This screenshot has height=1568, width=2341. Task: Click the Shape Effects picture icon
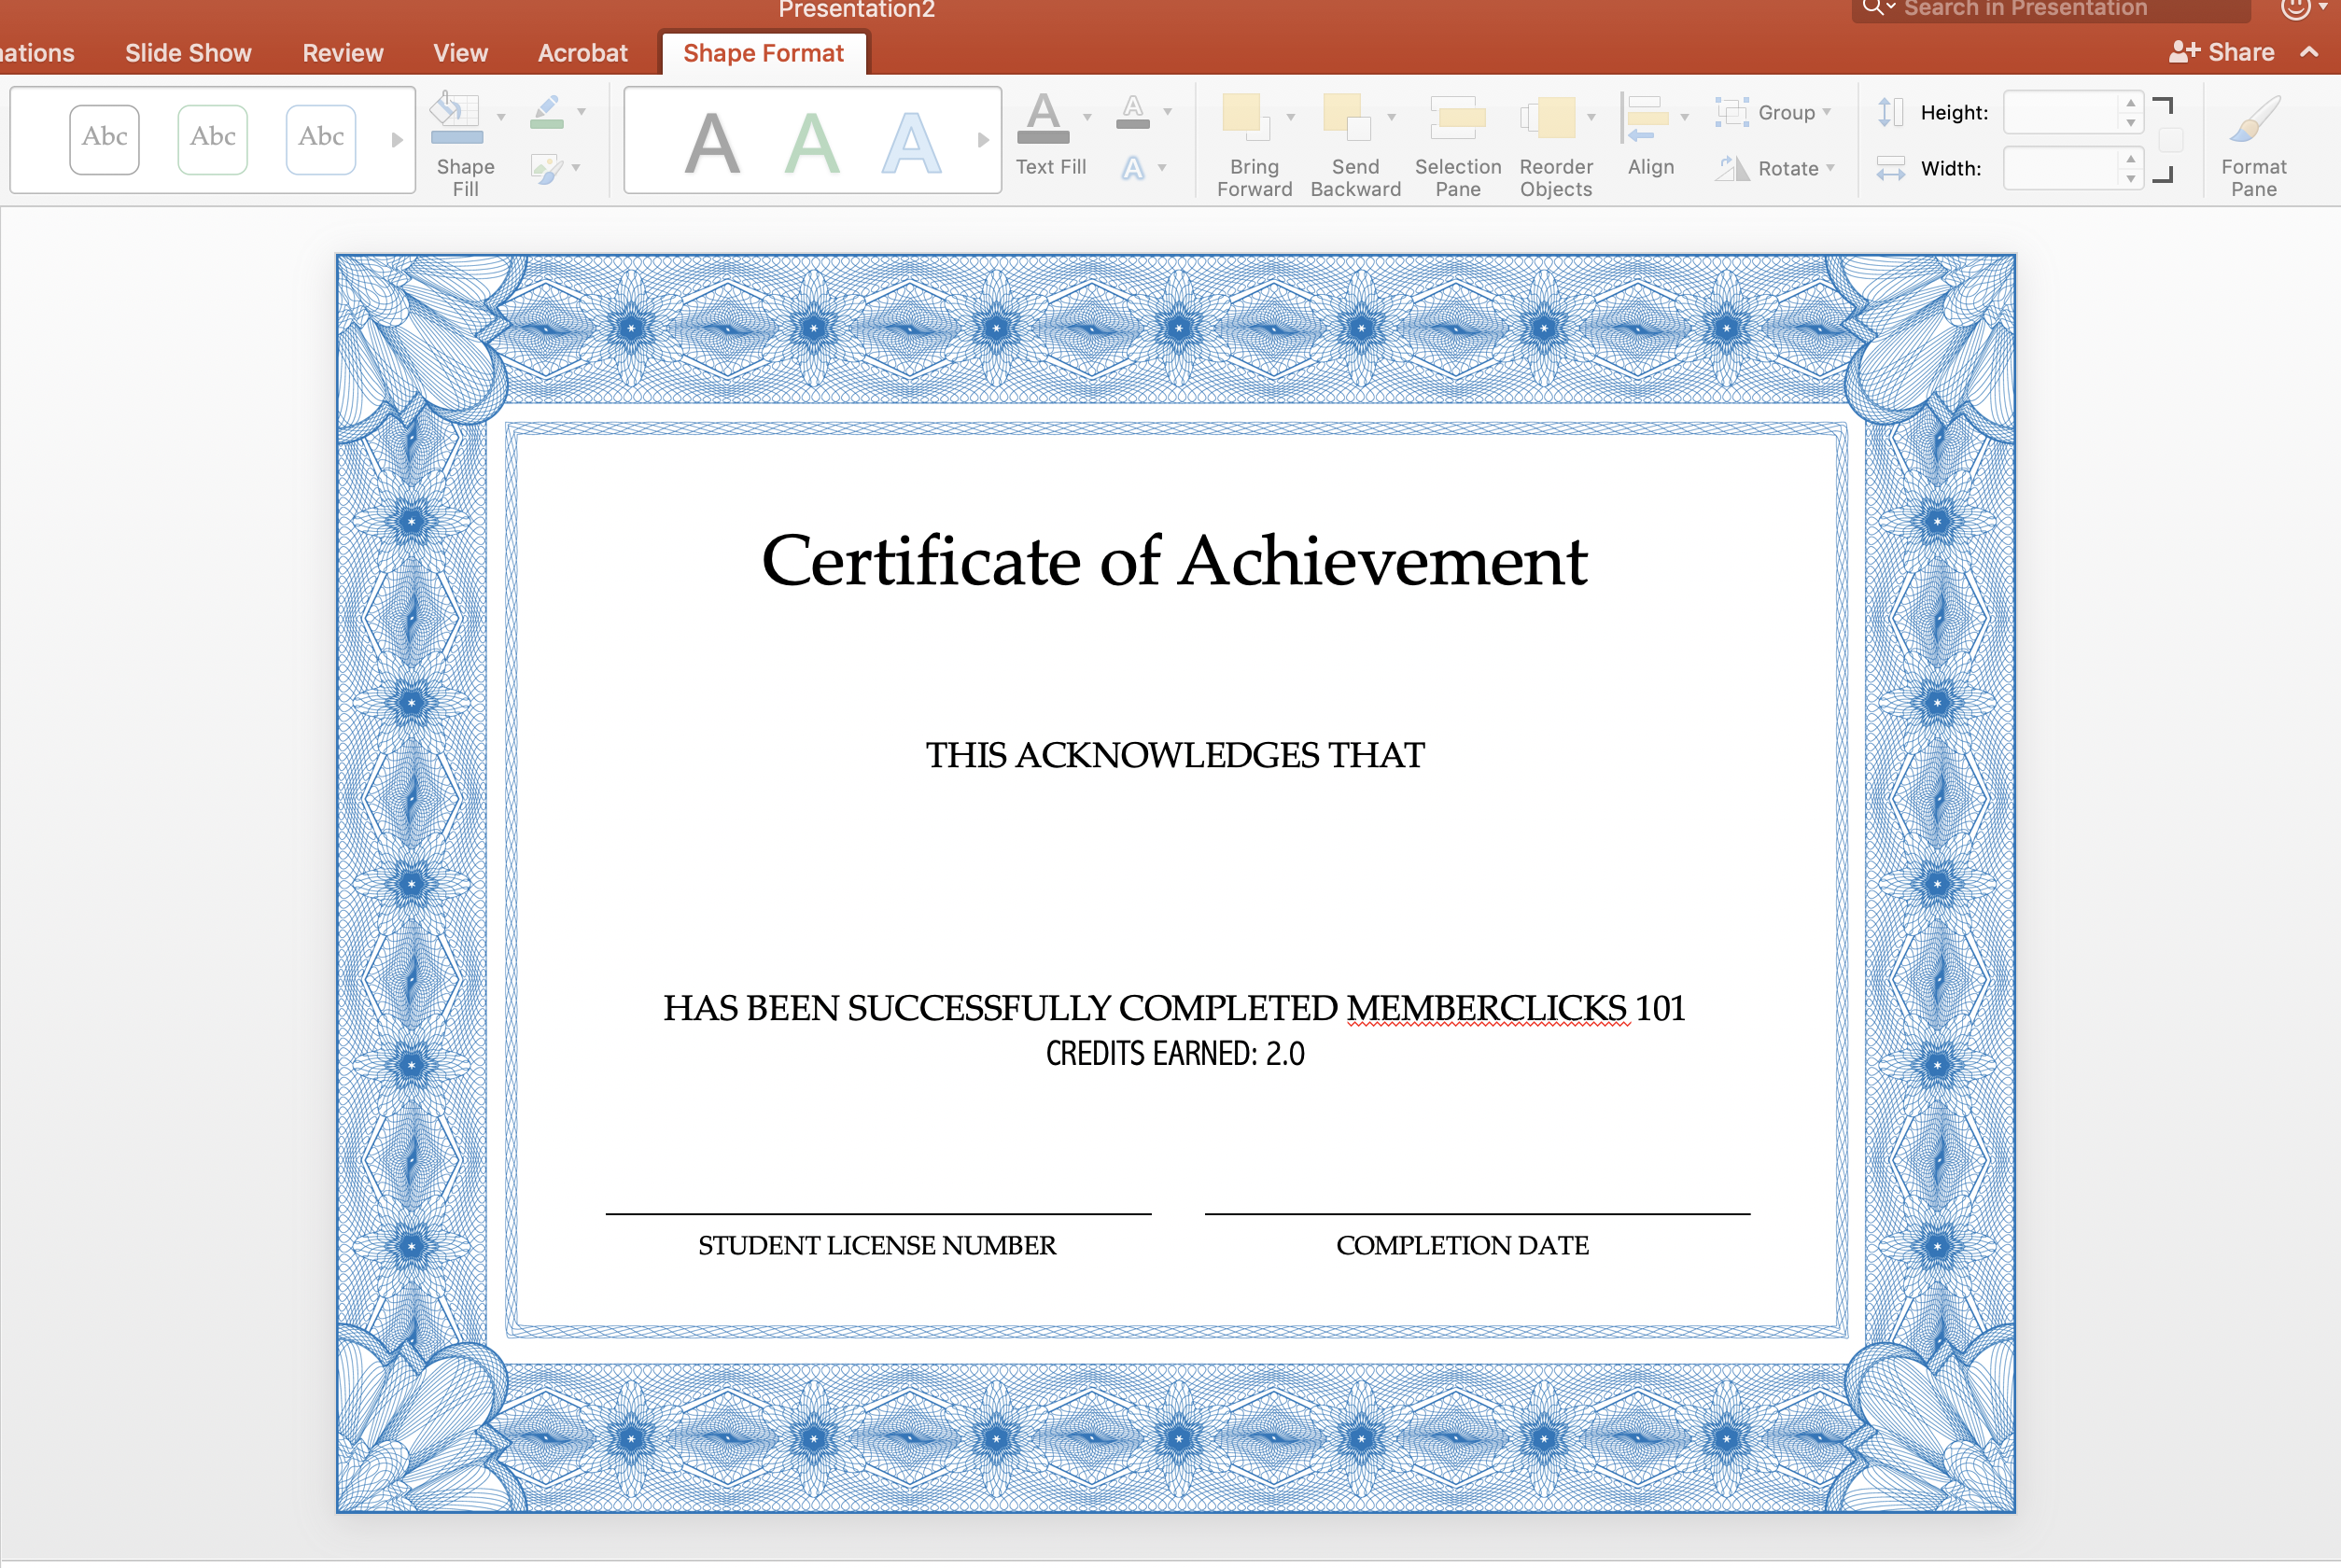tap(546, 168)
